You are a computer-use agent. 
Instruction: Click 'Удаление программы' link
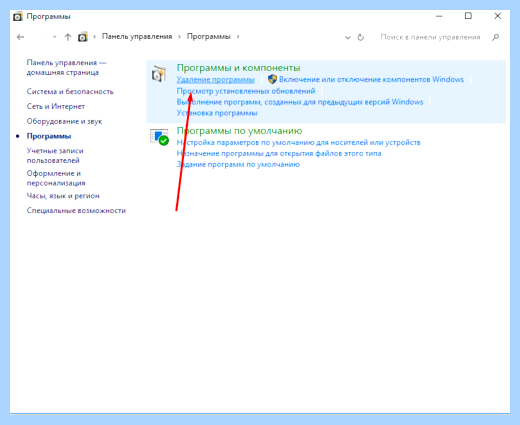[215, 79]
